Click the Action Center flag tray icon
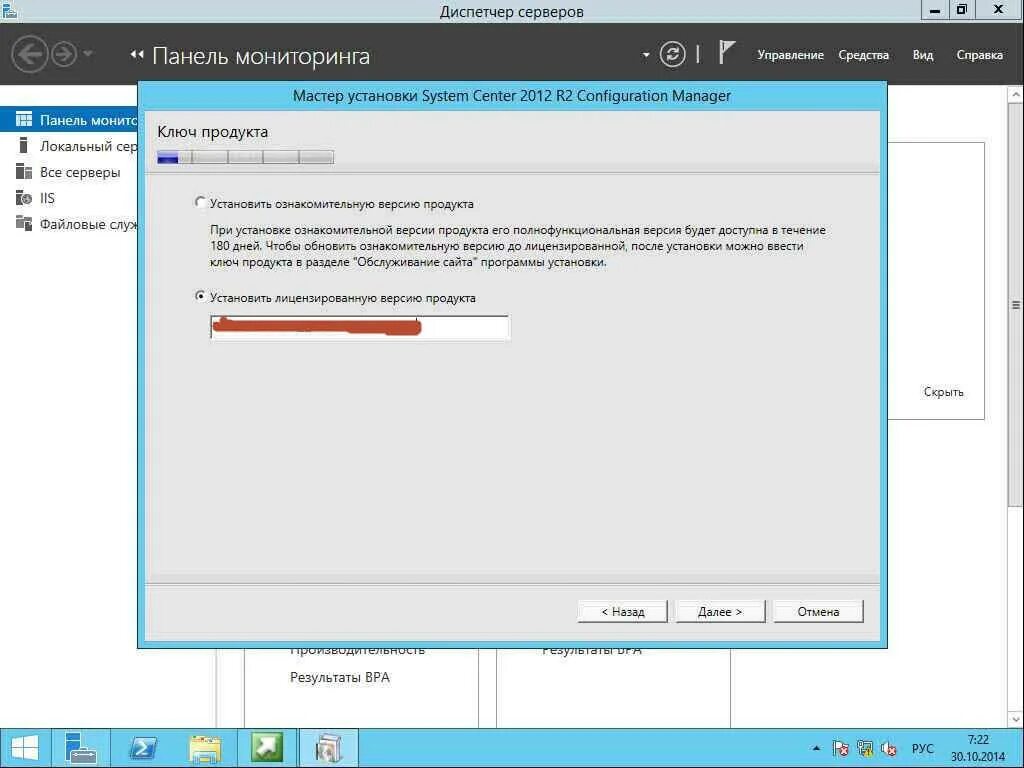 [840, 748]
